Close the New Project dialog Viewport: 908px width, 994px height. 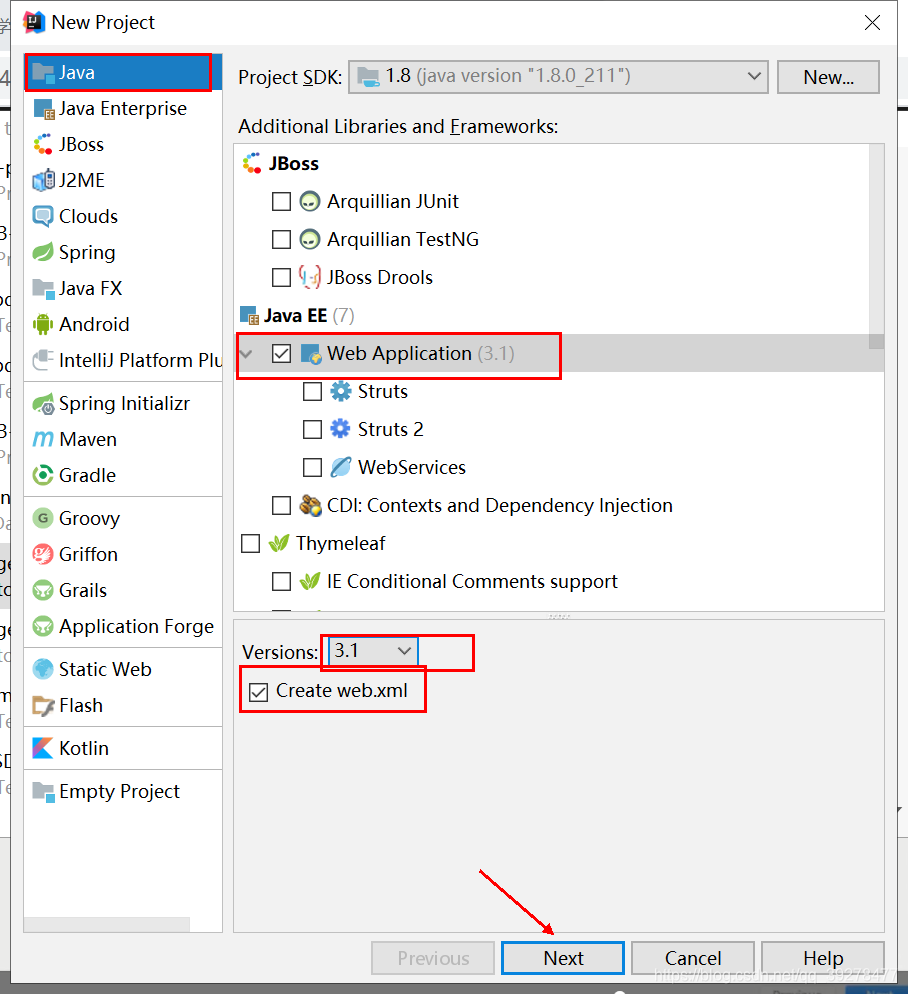click(x=872, y=23)
